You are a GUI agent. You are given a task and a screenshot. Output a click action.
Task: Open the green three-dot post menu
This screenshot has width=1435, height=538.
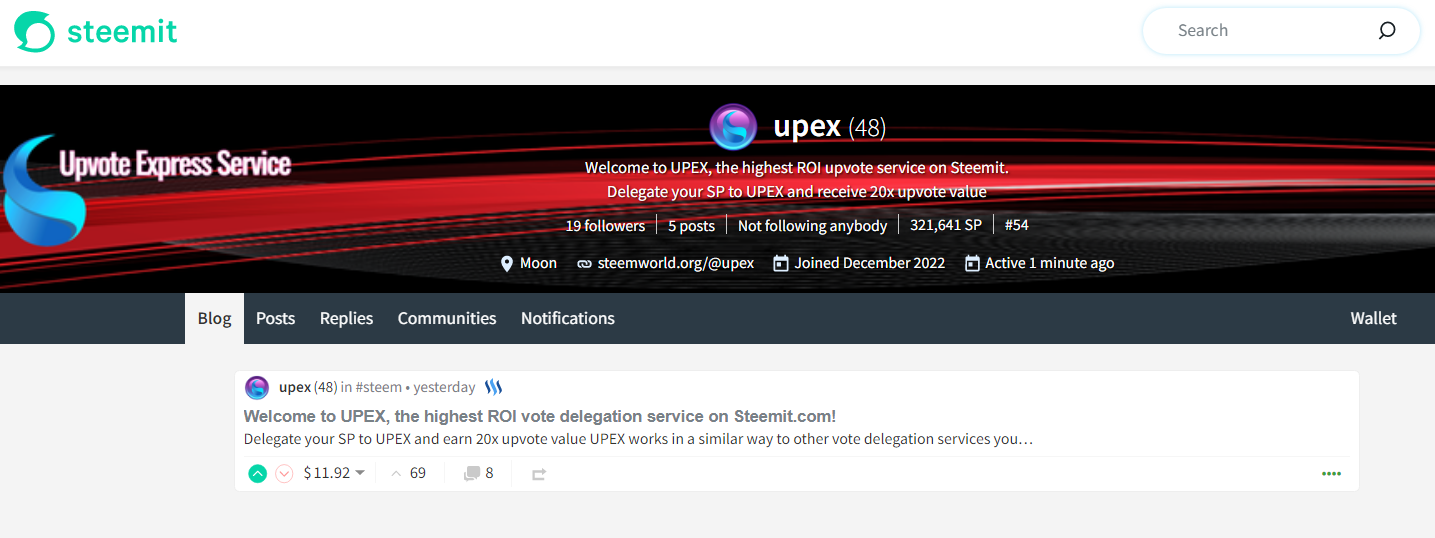pos(1331,473)
